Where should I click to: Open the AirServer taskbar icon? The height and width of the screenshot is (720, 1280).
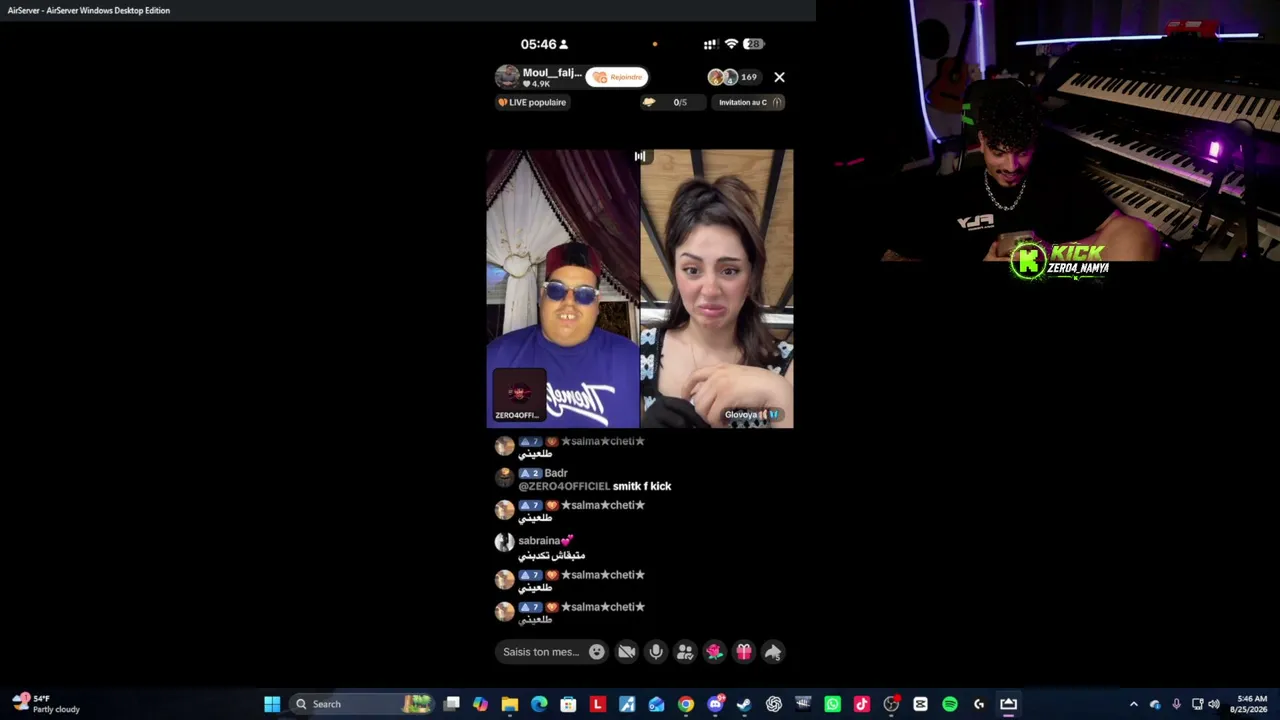1008,704
